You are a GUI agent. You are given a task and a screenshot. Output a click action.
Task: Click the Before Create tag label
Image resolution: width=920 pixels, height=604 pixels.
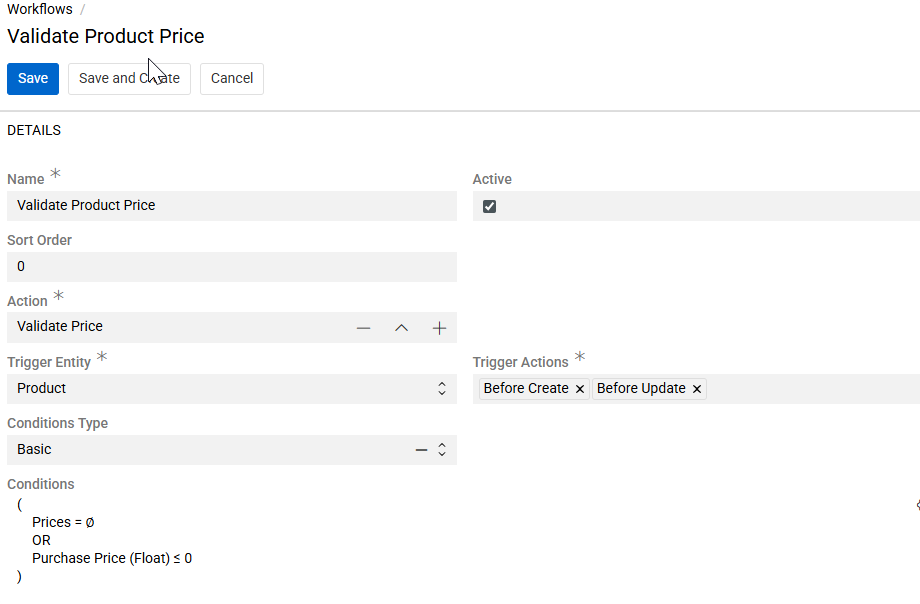[x=525, y=389]
